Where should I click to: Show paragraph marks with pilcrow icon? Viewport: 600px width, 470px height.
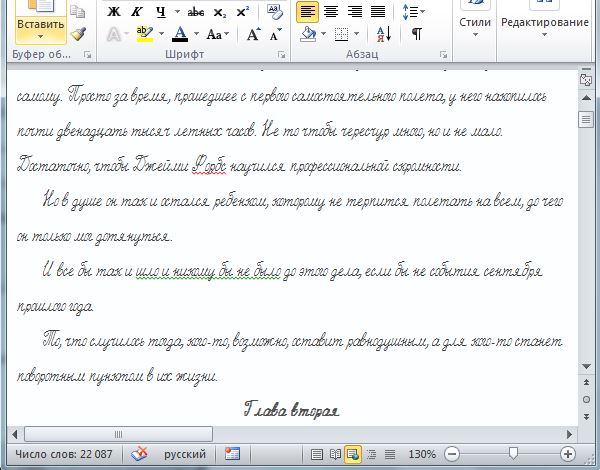pos(416,34)
